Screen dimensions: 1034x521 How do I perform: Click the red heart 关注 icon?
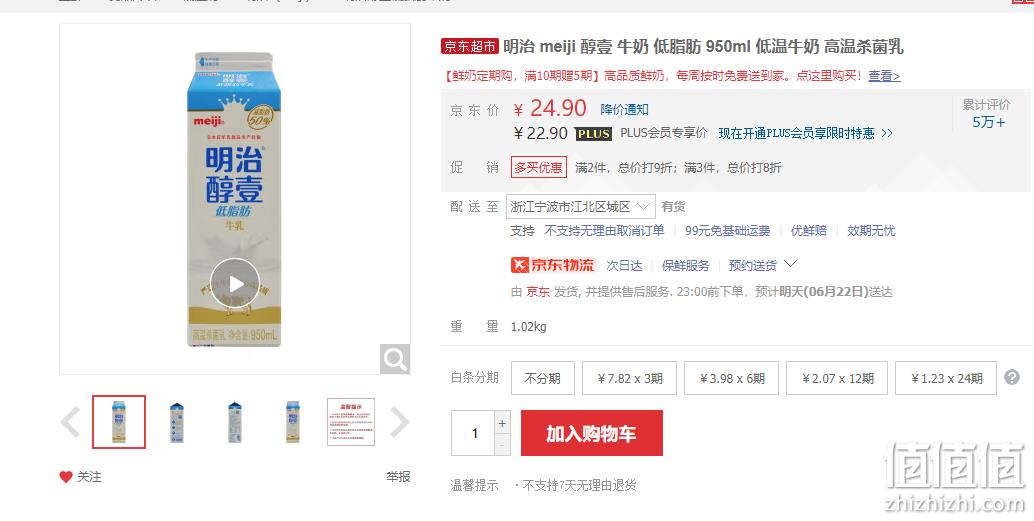tap(65, 477)
